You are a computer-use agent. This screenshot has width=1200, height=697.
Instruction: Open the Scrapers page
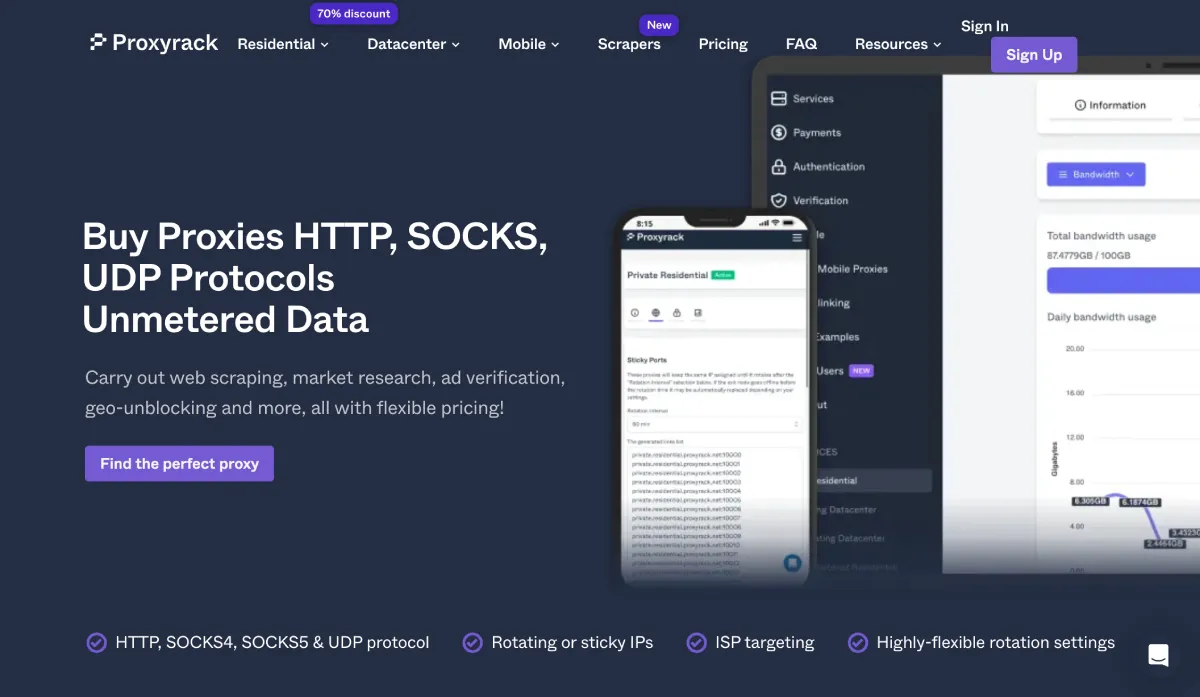click(629, 44)
